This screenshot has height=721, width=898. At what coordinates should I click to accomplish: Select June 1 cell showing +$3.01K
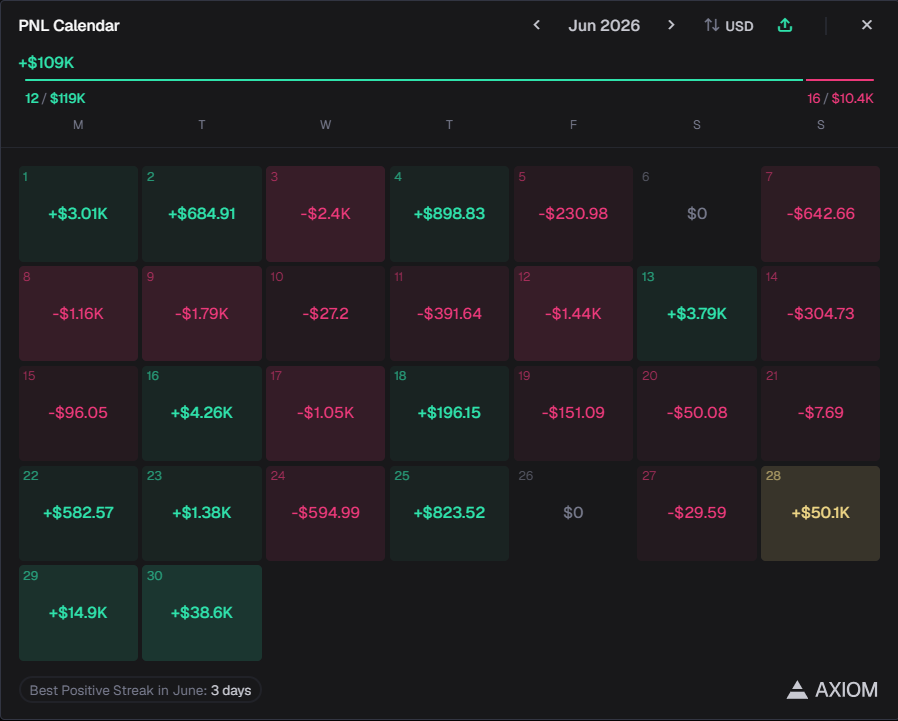click(x=78, y=214)
